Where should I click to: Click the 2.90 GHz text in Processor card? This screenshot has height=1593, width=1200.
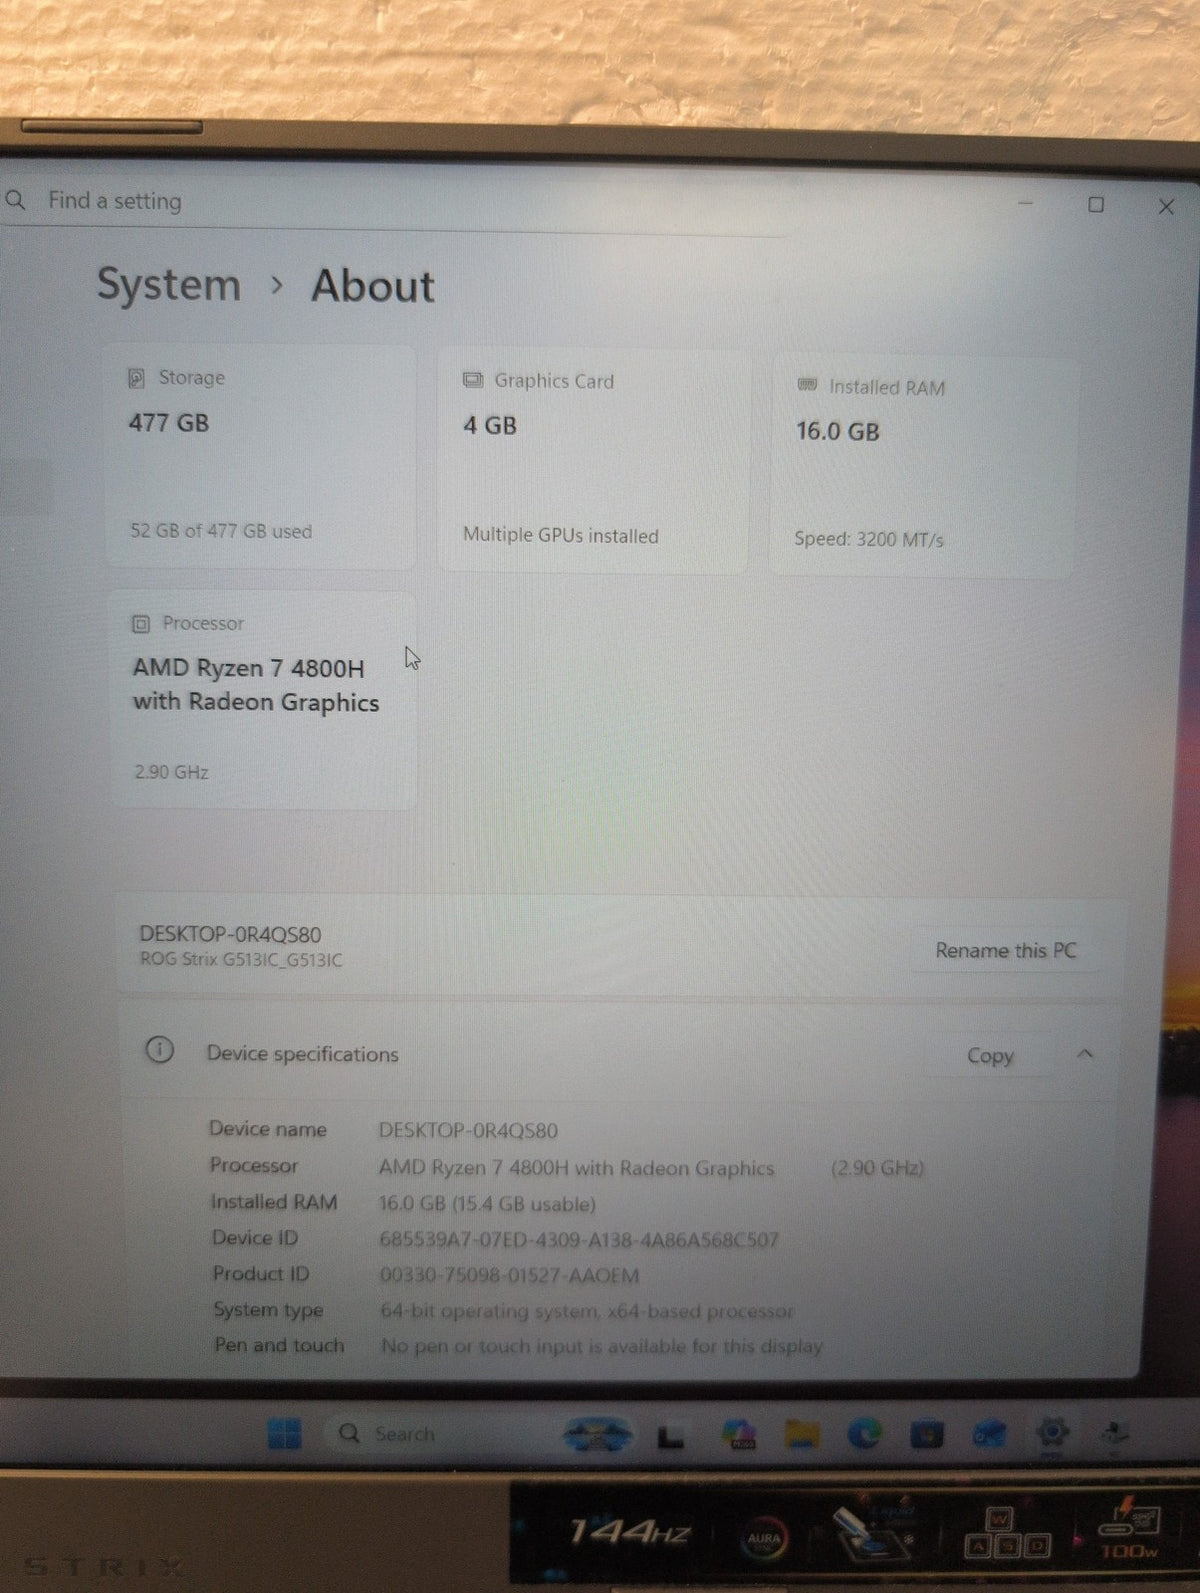pos(171,772)
